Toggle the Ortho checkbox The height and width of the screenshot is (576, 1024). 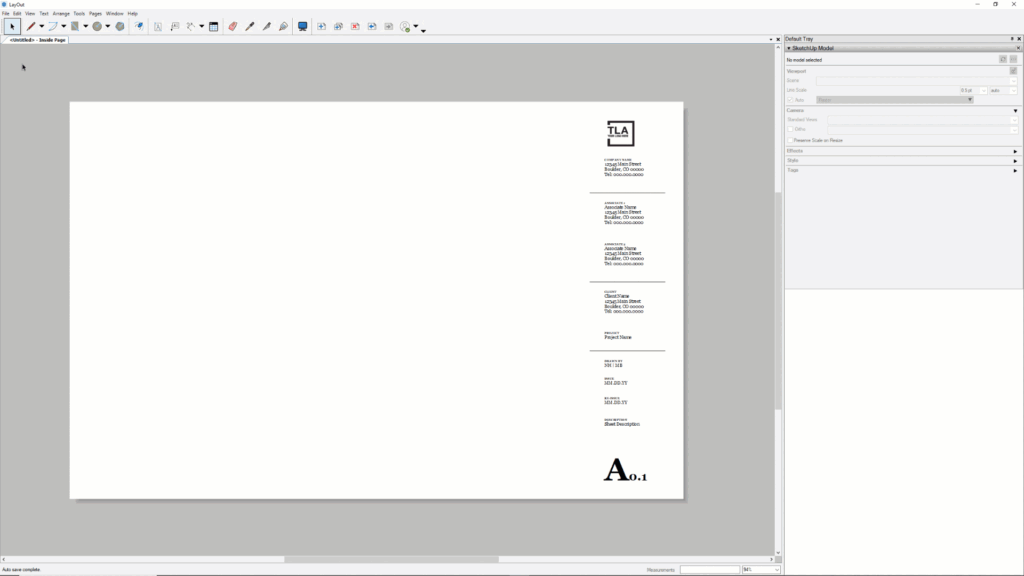[x=790, y=129]
